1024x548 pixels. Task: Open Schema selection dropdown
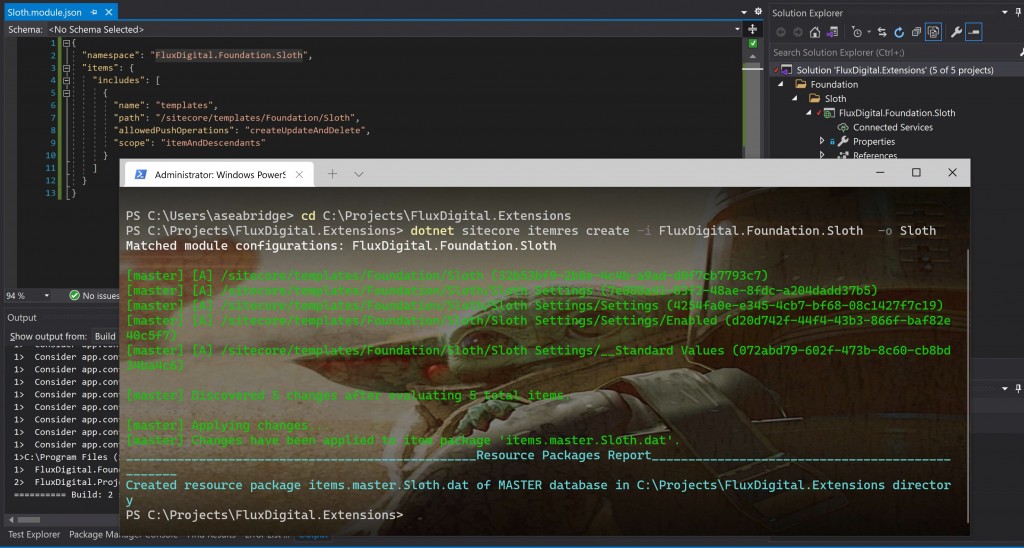pyautogui.click(x=738, y=29)
